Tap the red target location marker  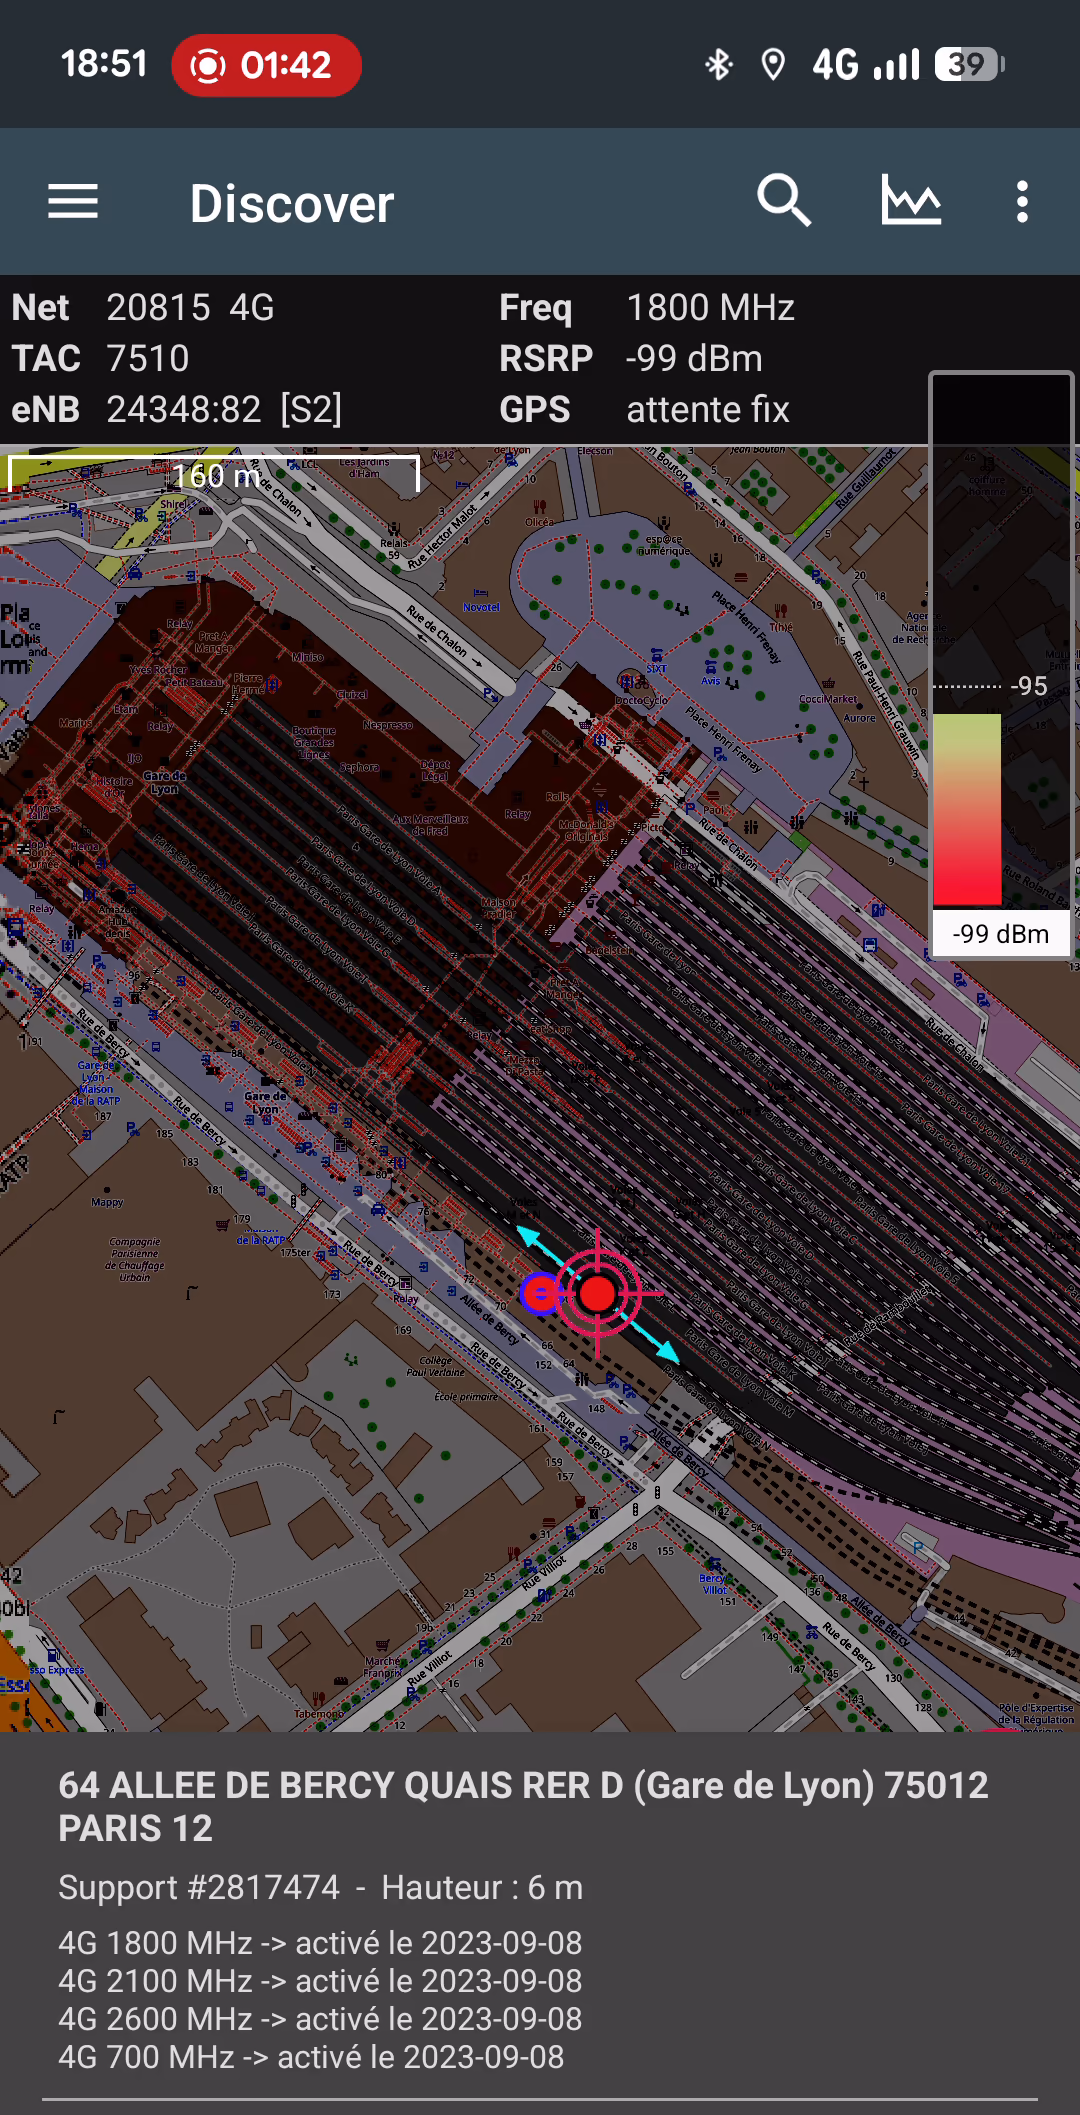click(598, 1293)
